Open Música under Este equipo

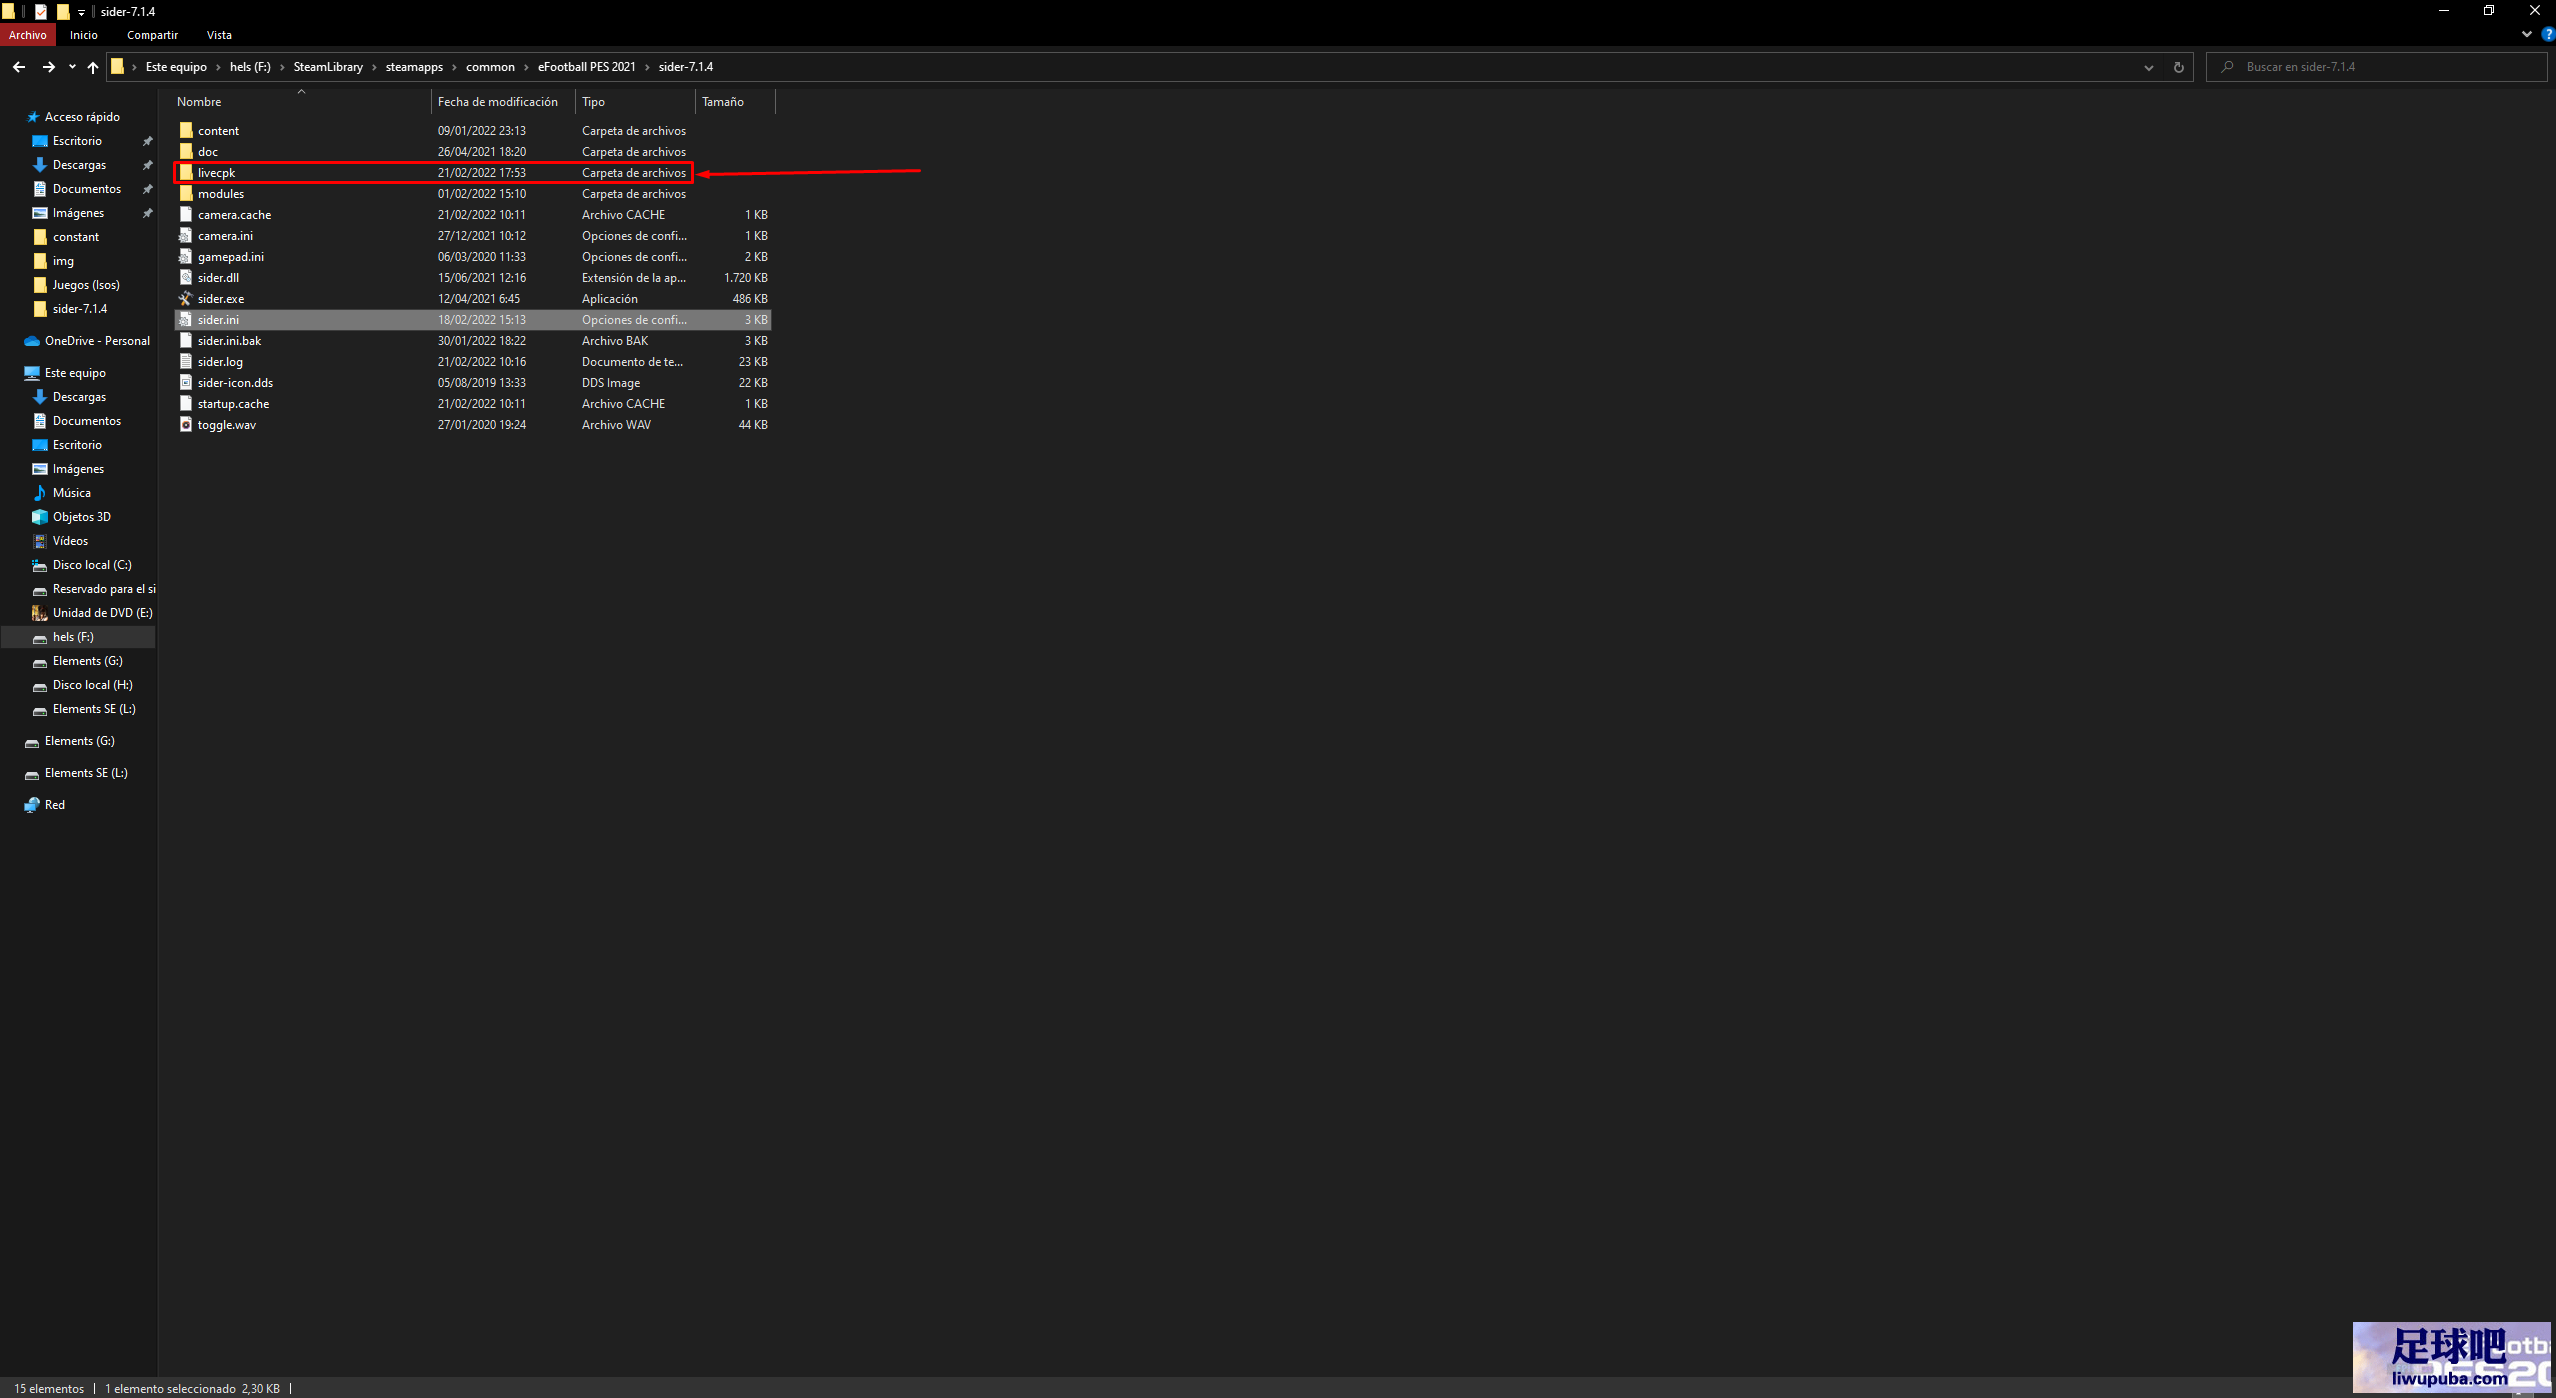coord(71,493)
